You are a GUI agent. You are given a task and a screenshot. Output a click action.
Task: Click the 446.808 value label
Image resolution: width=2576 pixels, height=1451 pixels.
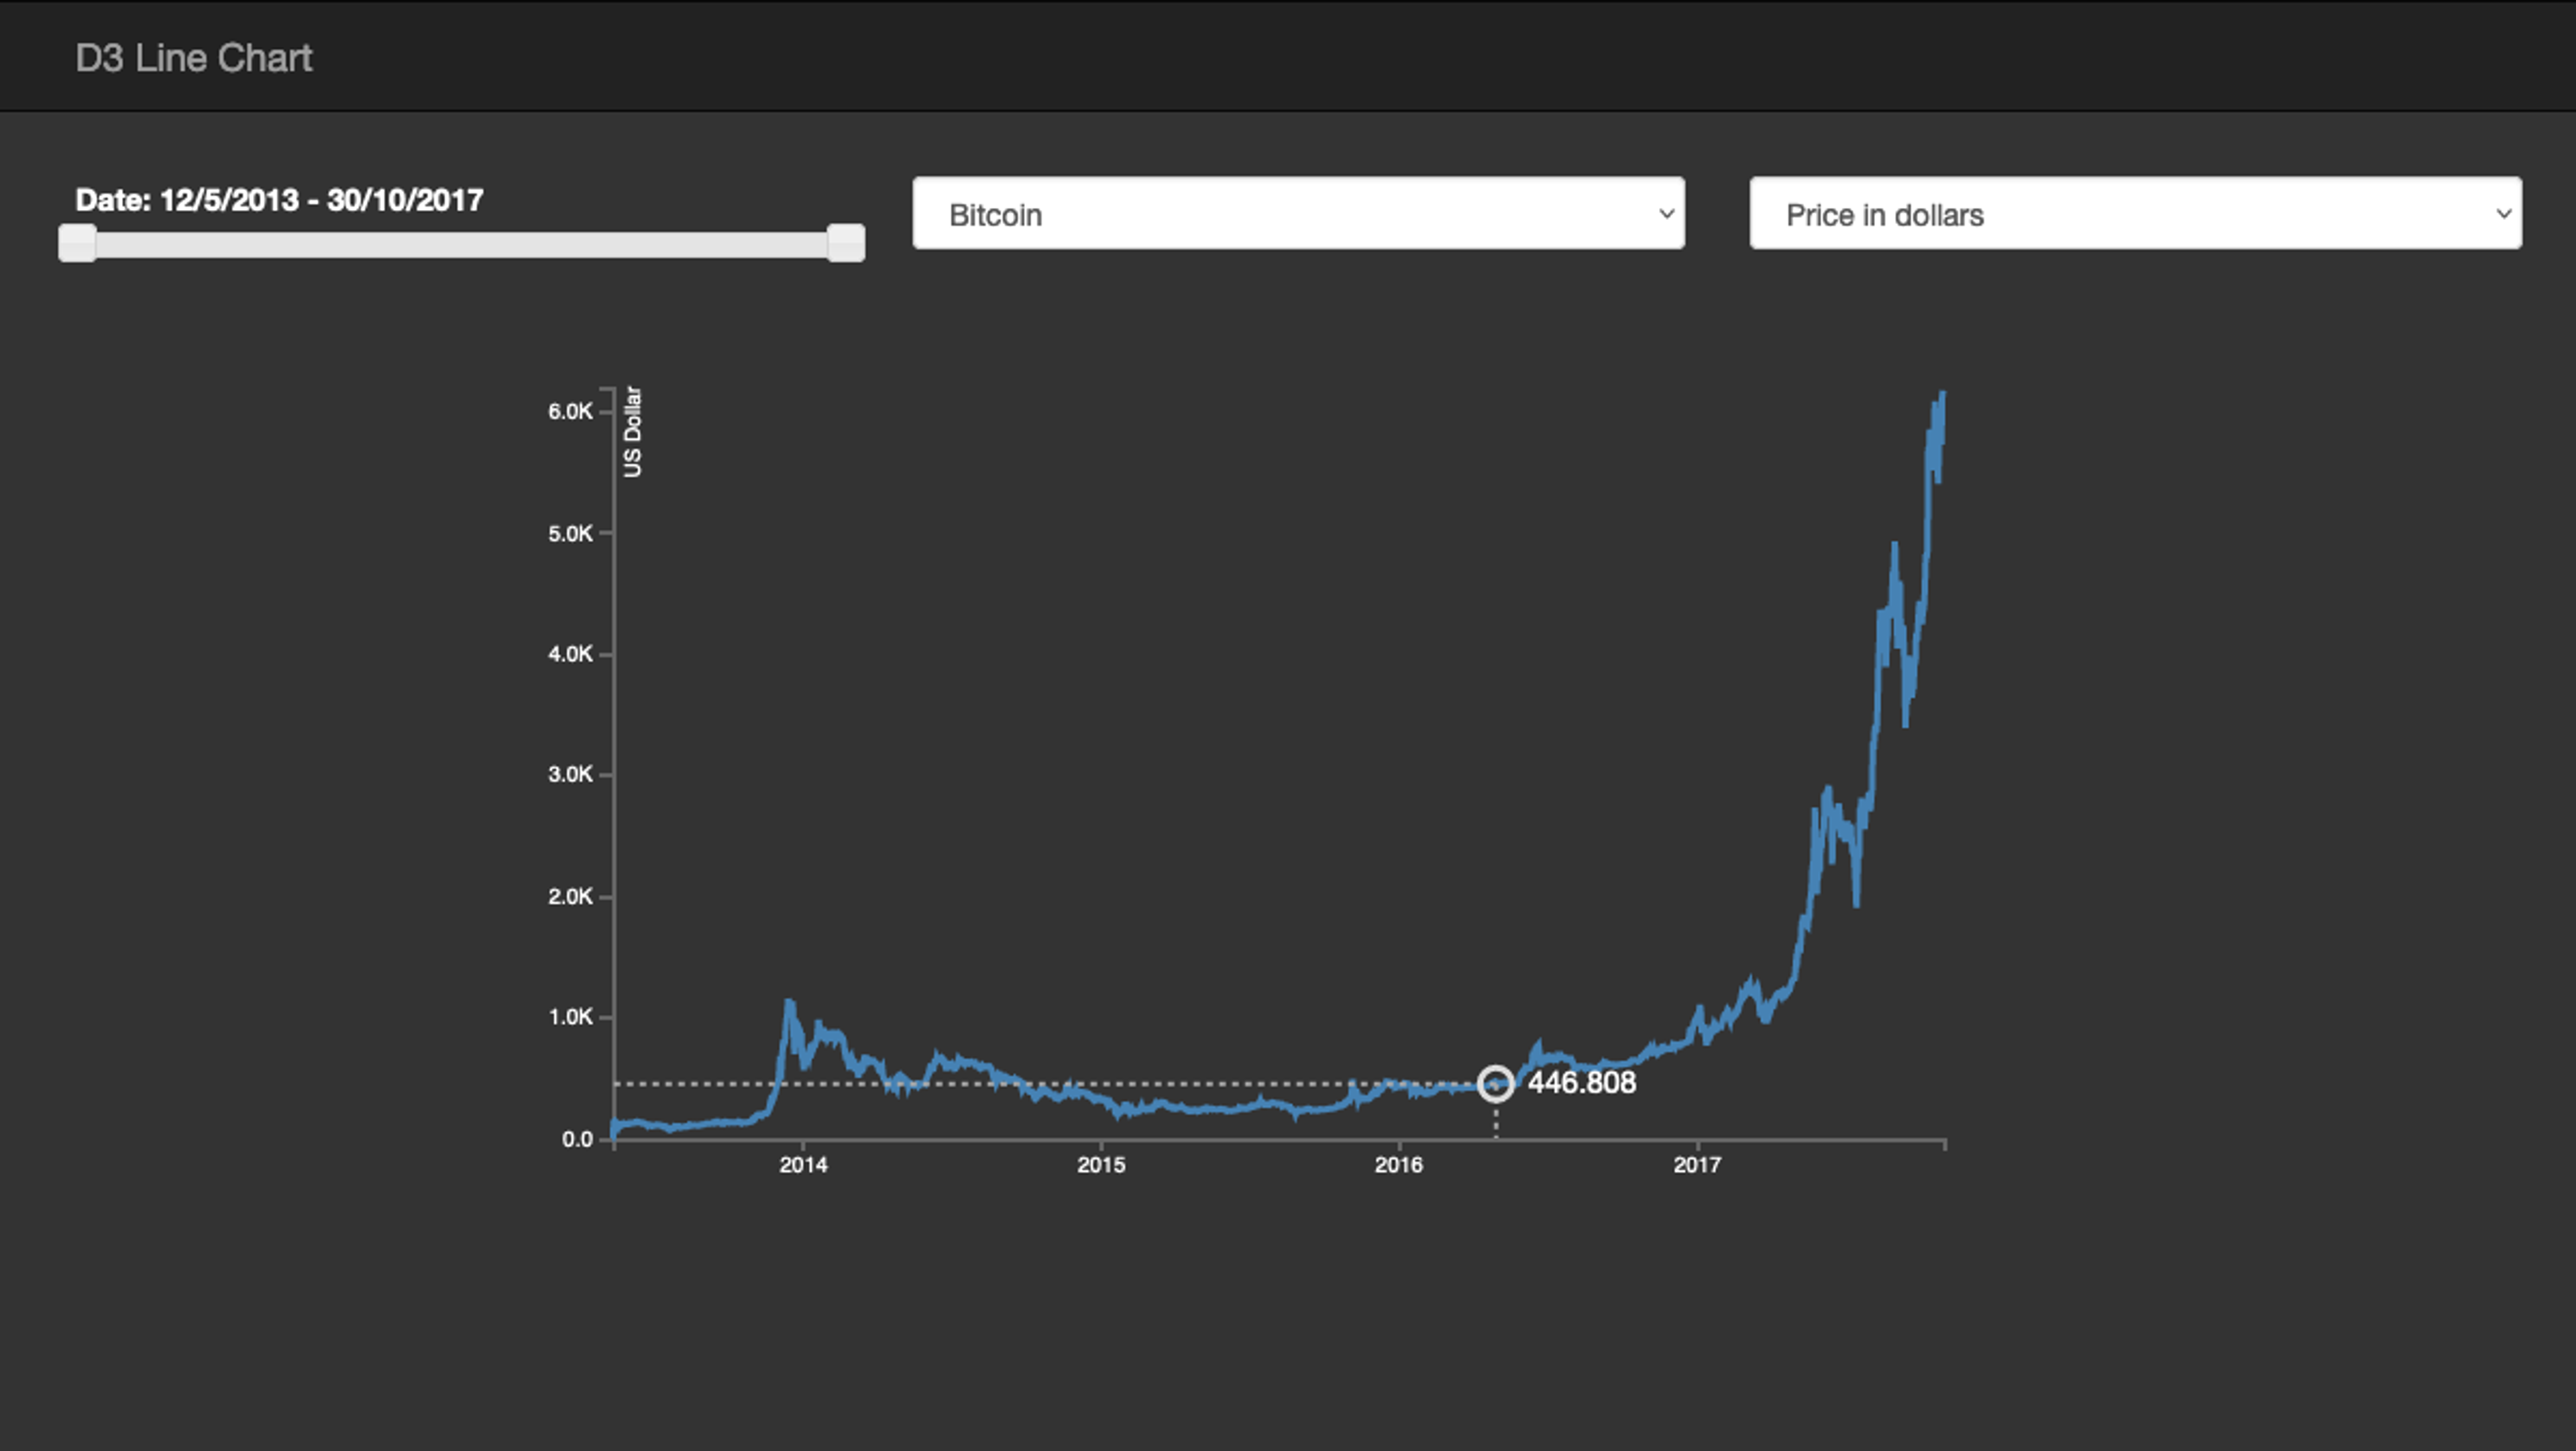click(1581, 1083)
